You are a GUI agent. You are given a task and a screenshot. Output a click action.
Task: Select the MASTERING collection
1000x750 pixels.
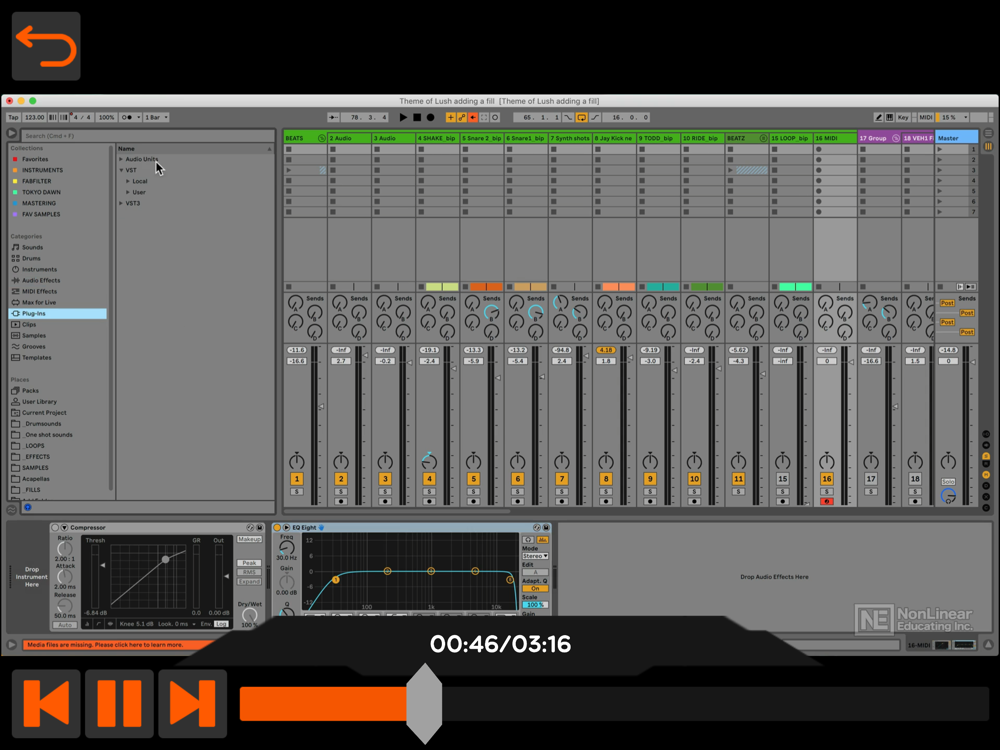39,203
